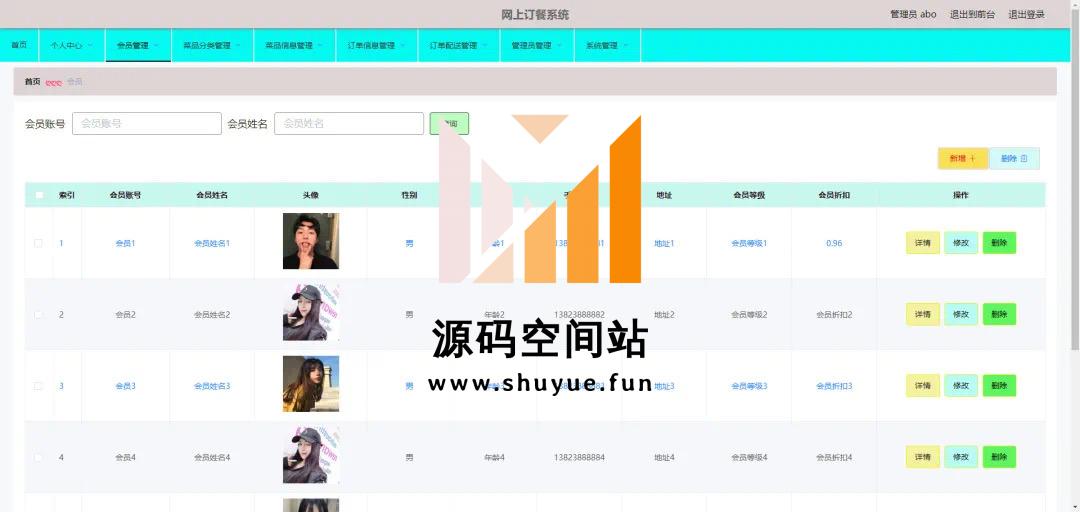Expand the 会员管理 menu arrow
Viewport: 1080px width, 512px height.
156,45
